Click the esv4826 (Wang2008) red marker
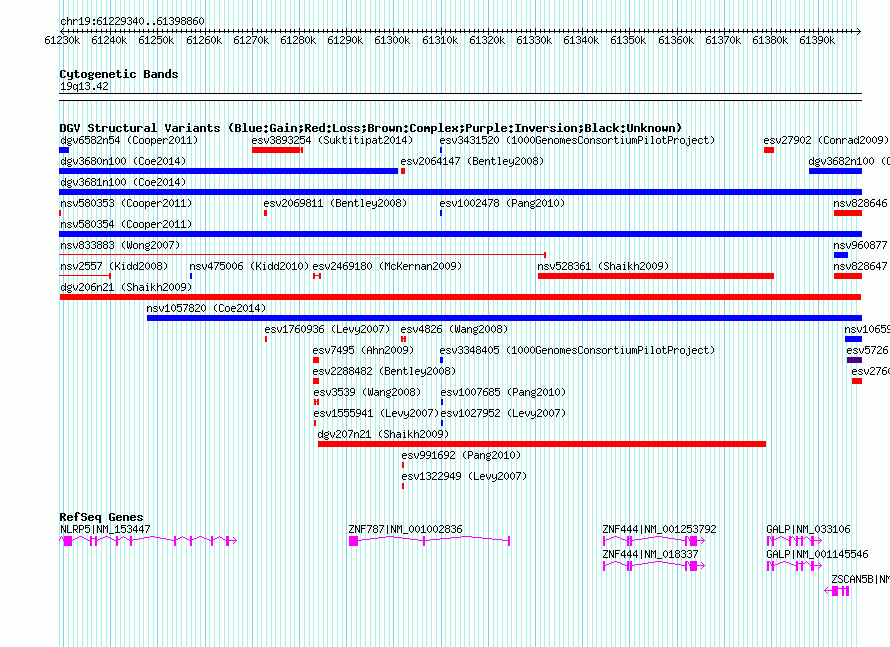Image resolution: width=890 pixels, height=647 pixels. 403,339
